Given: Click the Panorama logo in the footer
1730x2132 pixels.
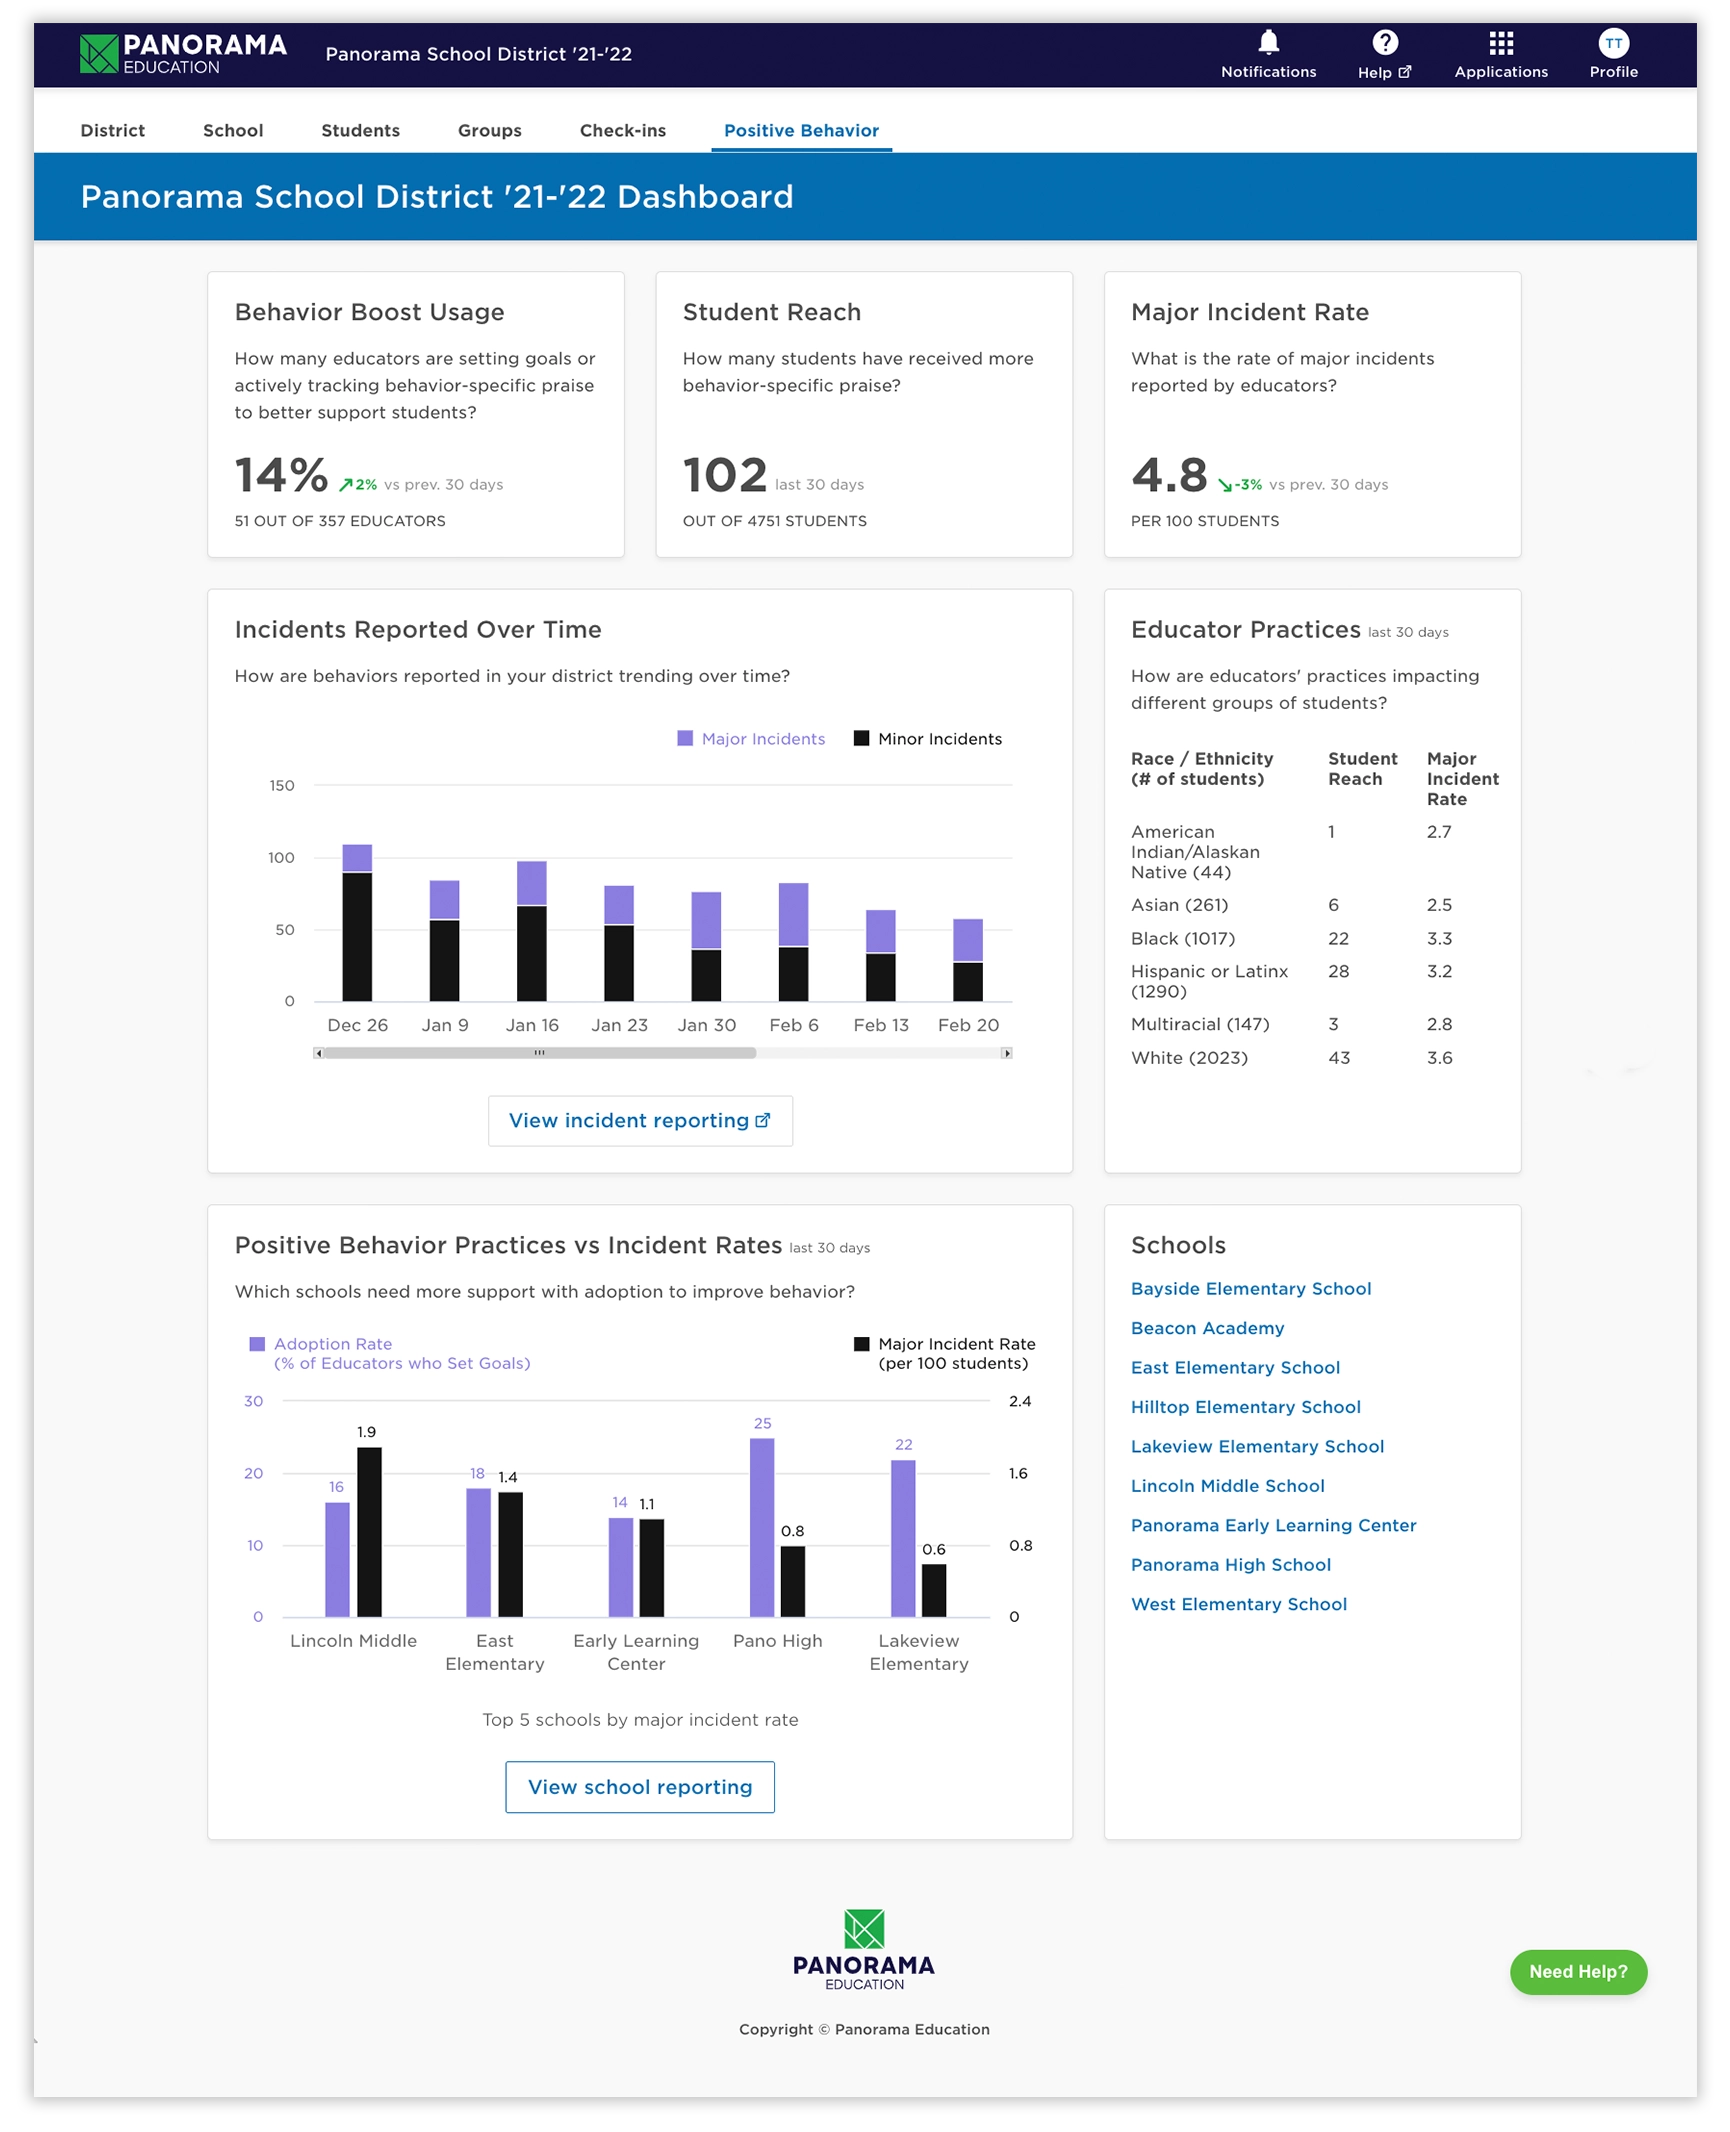Looking at the screenshot, I should tap(863, 1949).
